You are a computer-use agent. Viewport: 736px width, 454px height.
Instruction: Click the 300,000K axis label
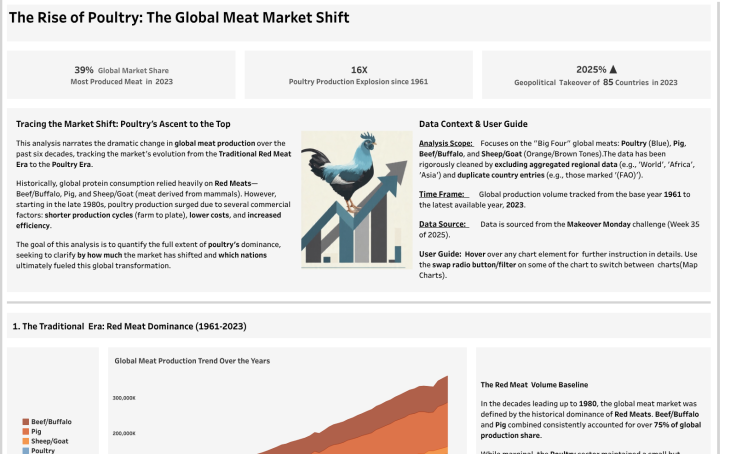pyautogui.click(x=123, y=397)
